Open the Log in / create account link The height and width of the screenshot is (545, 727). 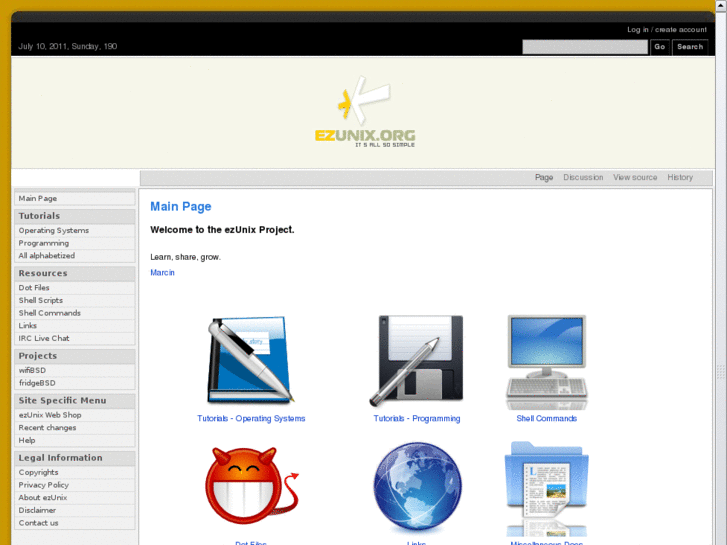click(667, 30)
